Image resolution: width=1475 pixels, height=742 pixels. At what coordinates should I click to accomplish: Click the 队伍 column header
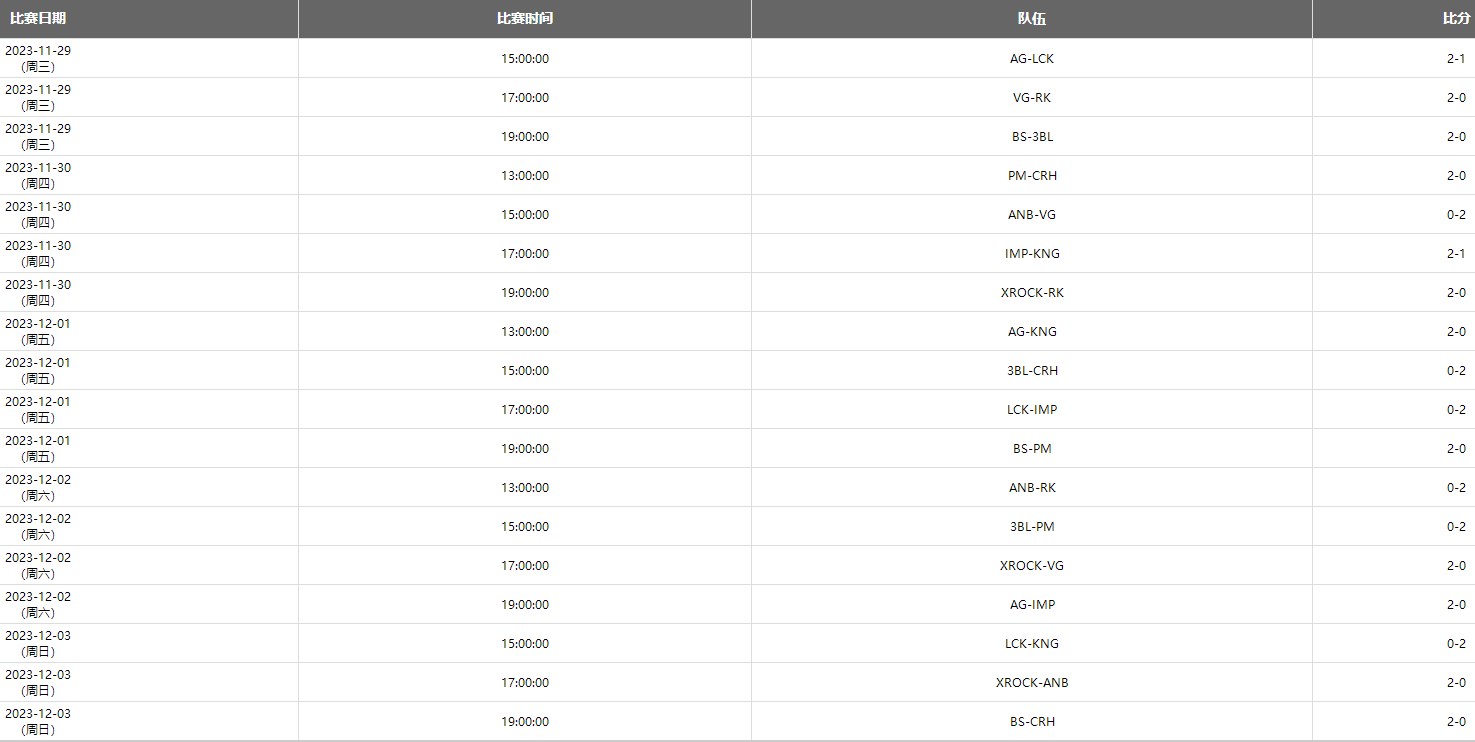pos(1032,18)
